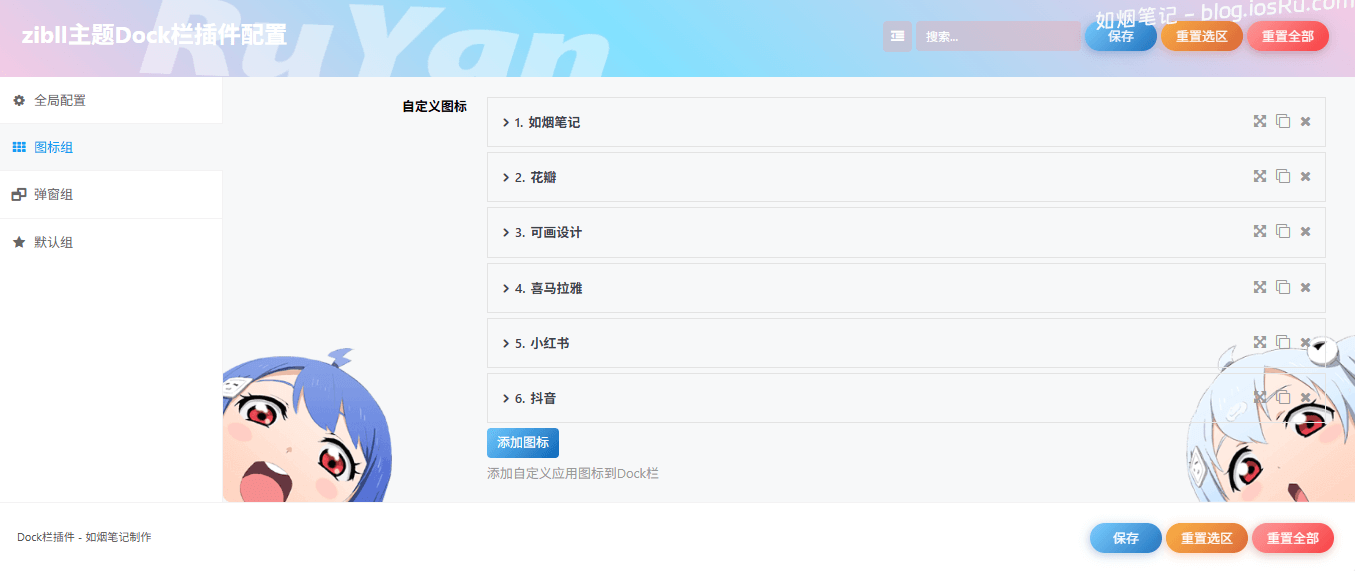1355x571 pixels.
Task: Duplicate the 花瓣 icon entry
Action: point(1283,176)
